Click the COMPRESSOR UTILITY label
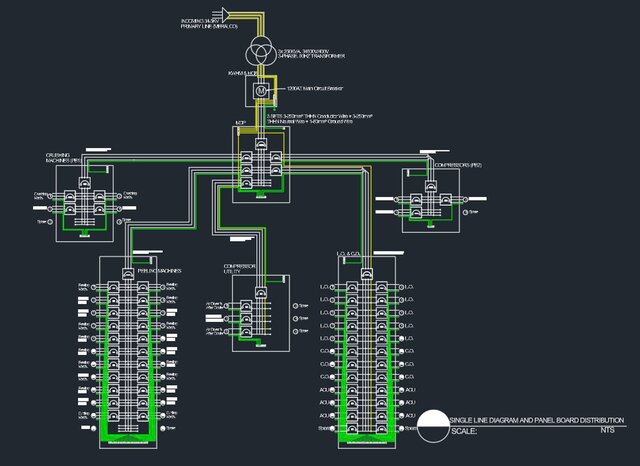 coord(239,269)
